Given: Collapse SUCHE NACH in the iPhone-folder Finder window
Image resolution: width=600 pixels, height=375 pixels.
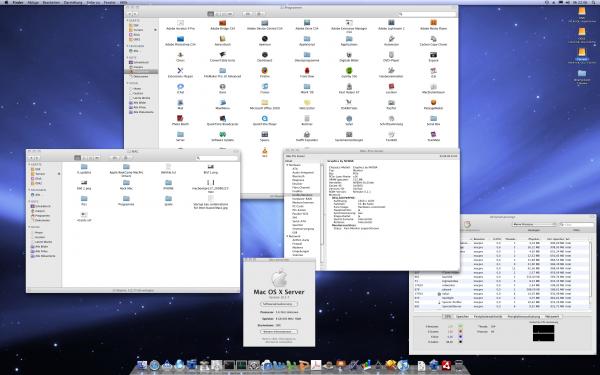Looking at the screenshot, I should (x=29, y=227).
